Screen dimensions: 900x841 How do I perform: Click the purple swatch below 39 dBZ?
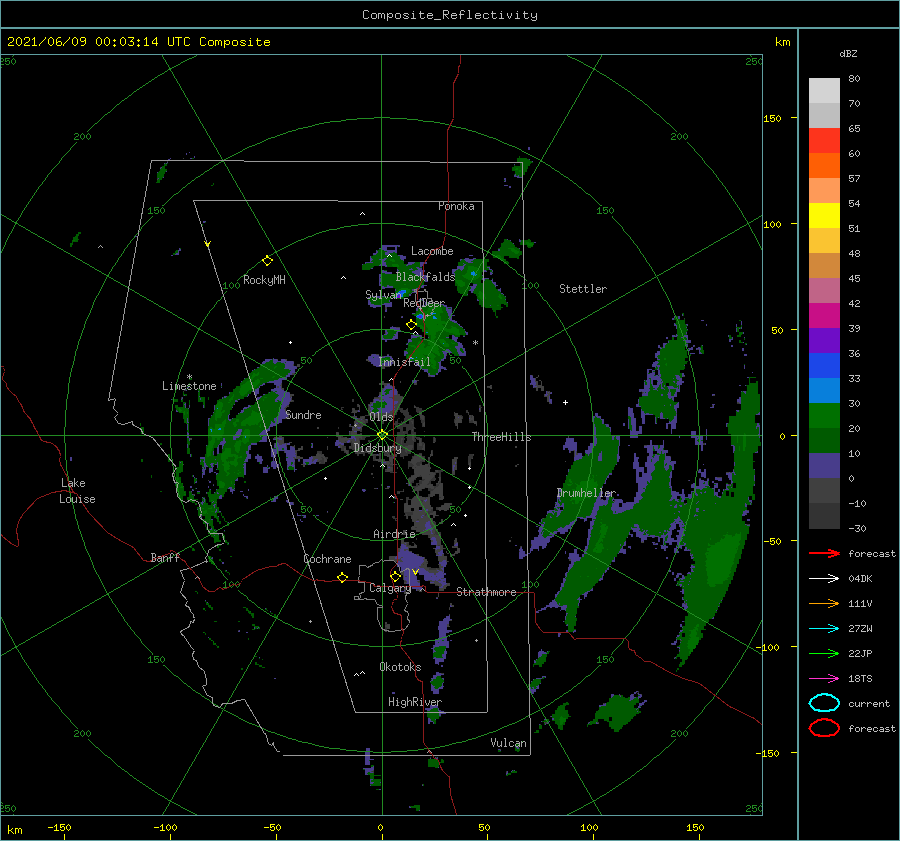(x=824, y=340)
